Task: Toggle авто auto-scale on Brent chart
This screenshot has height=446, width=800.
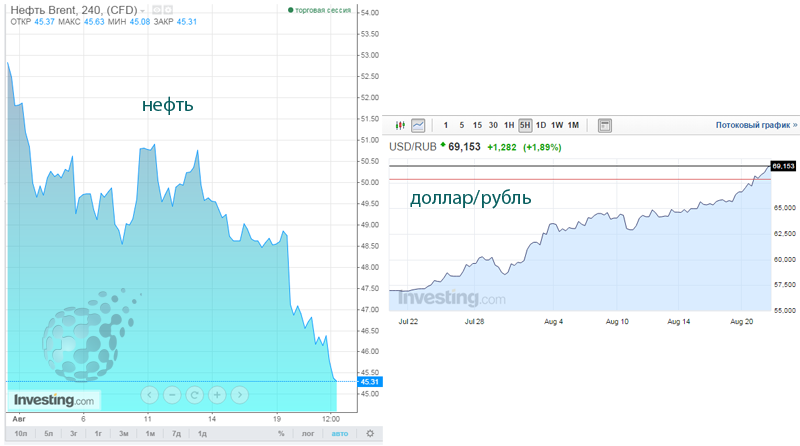Action: coord(340,434)
